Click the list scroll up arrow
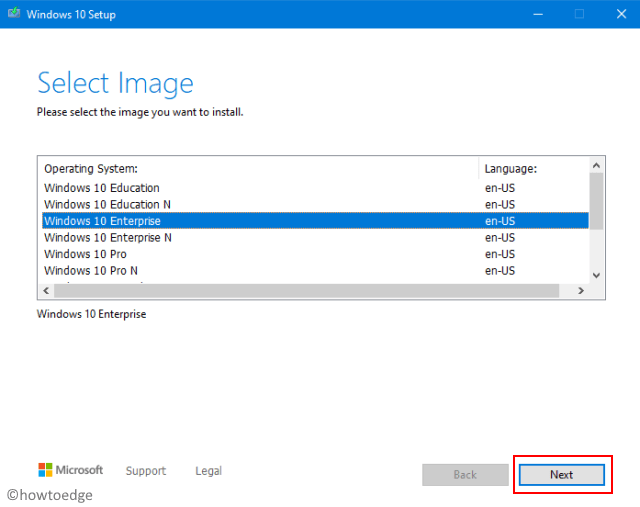The height and width of the screenshot is (507, 640). tap(596, 165)
